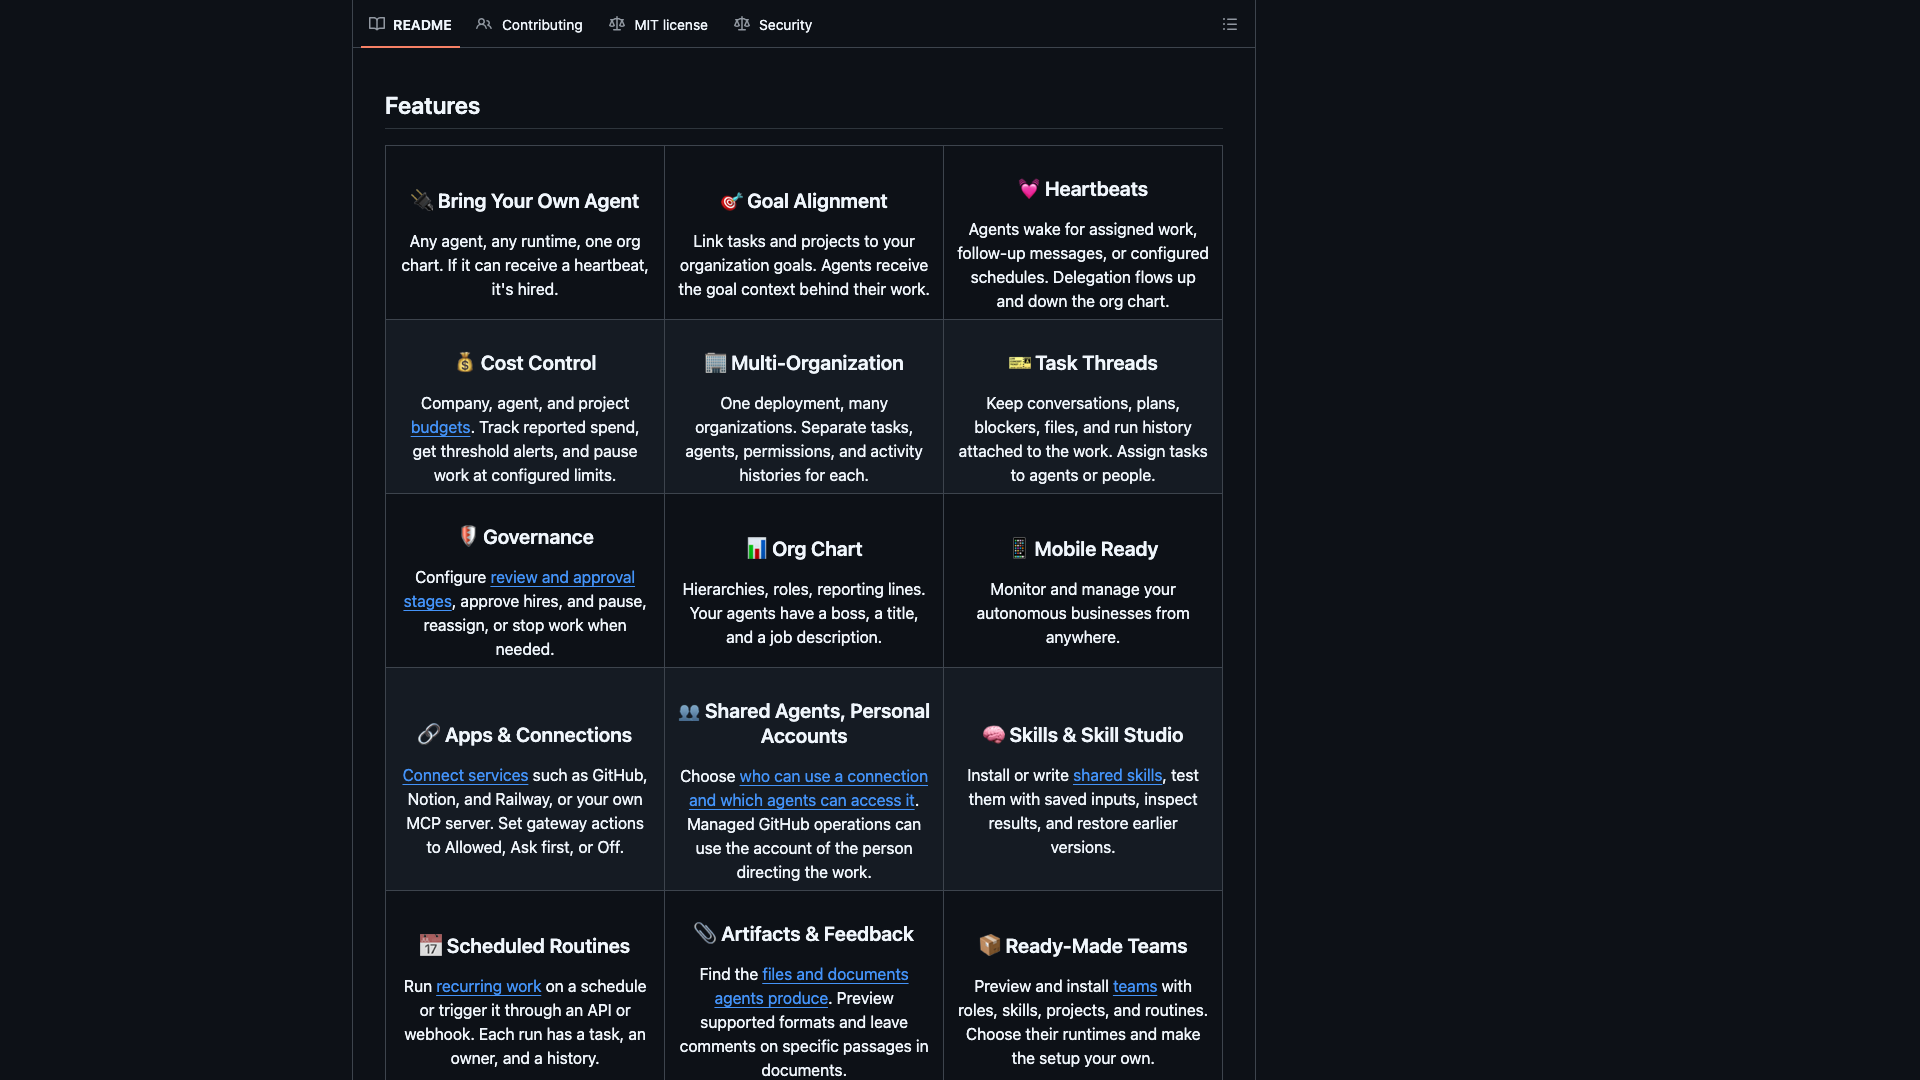Click the Contributing people icon

coord(484,24)
